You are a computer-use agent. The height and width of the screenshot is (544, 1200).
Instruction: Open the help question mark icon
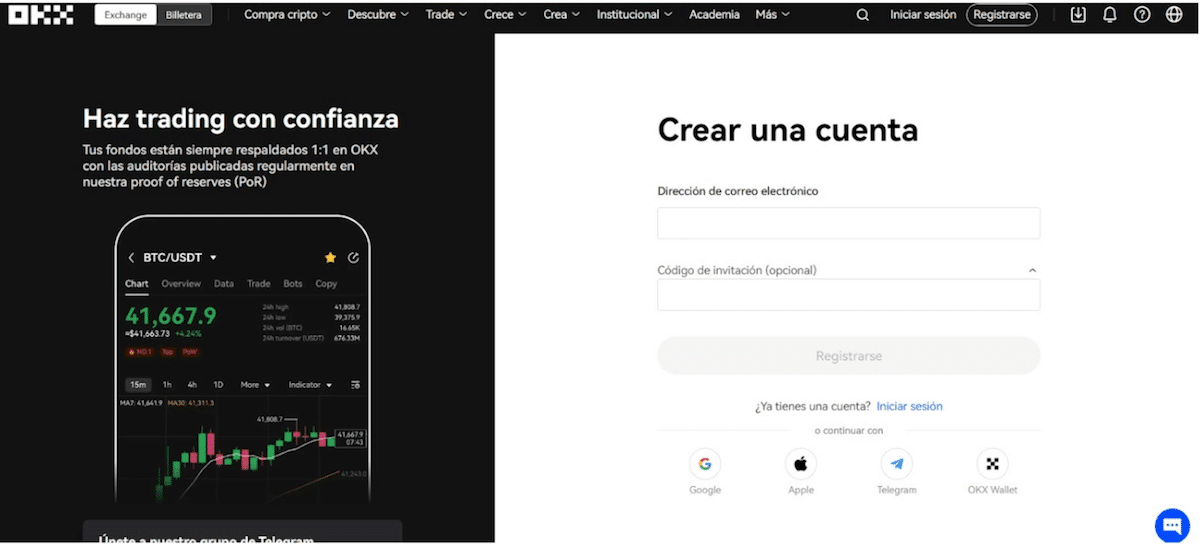[x=1142, y=15]
